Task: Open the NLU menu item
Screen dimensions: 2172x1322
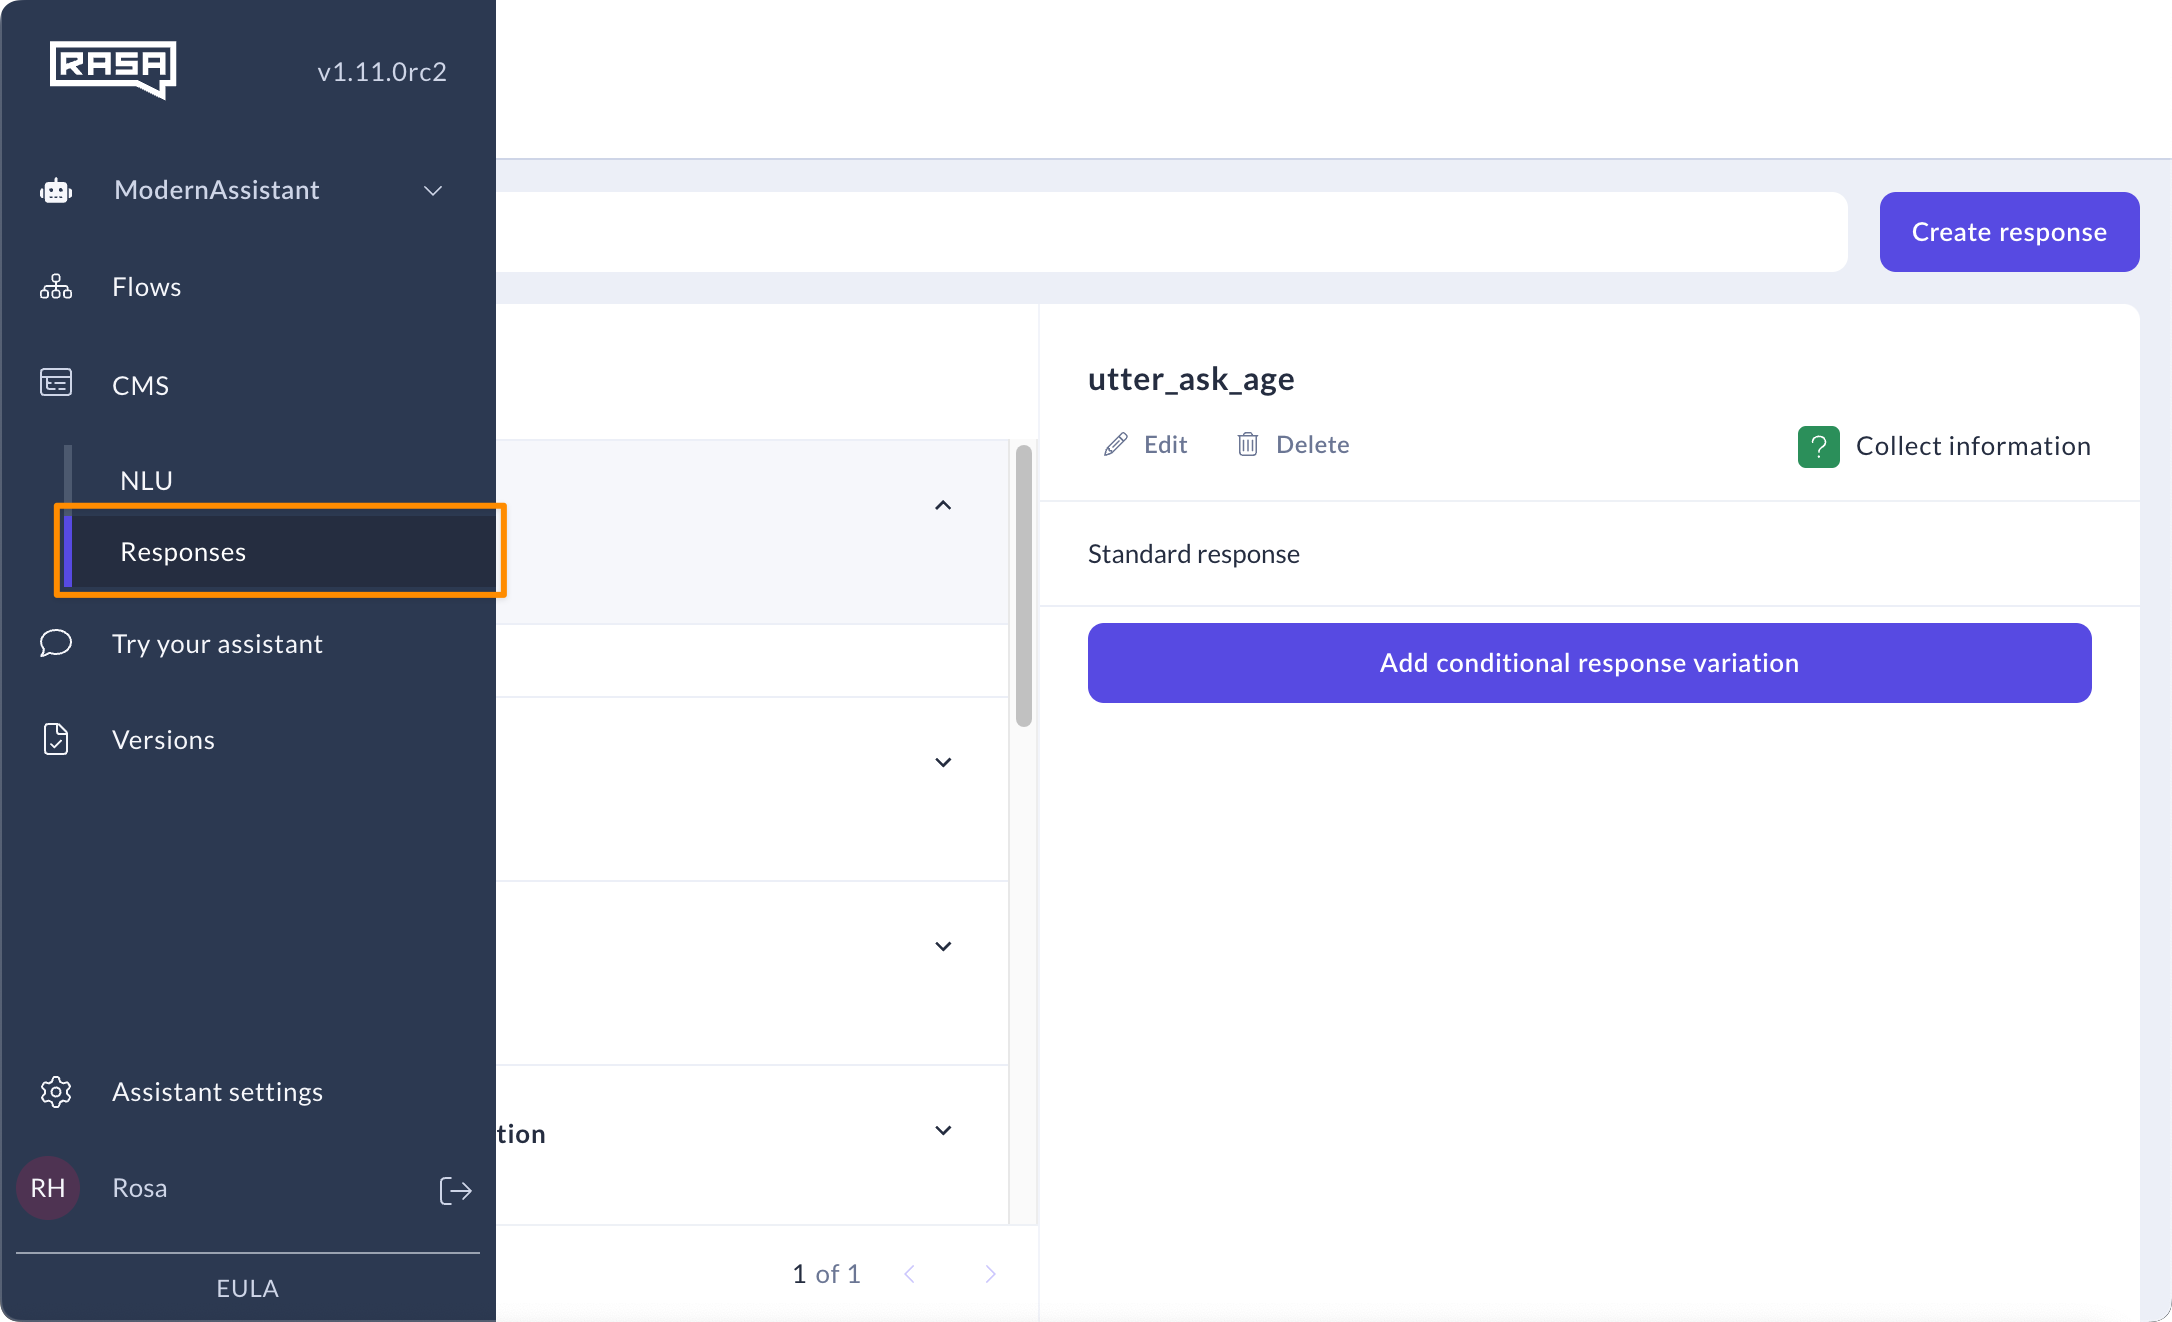Action: pyautogui.click(x=146, y=480)
